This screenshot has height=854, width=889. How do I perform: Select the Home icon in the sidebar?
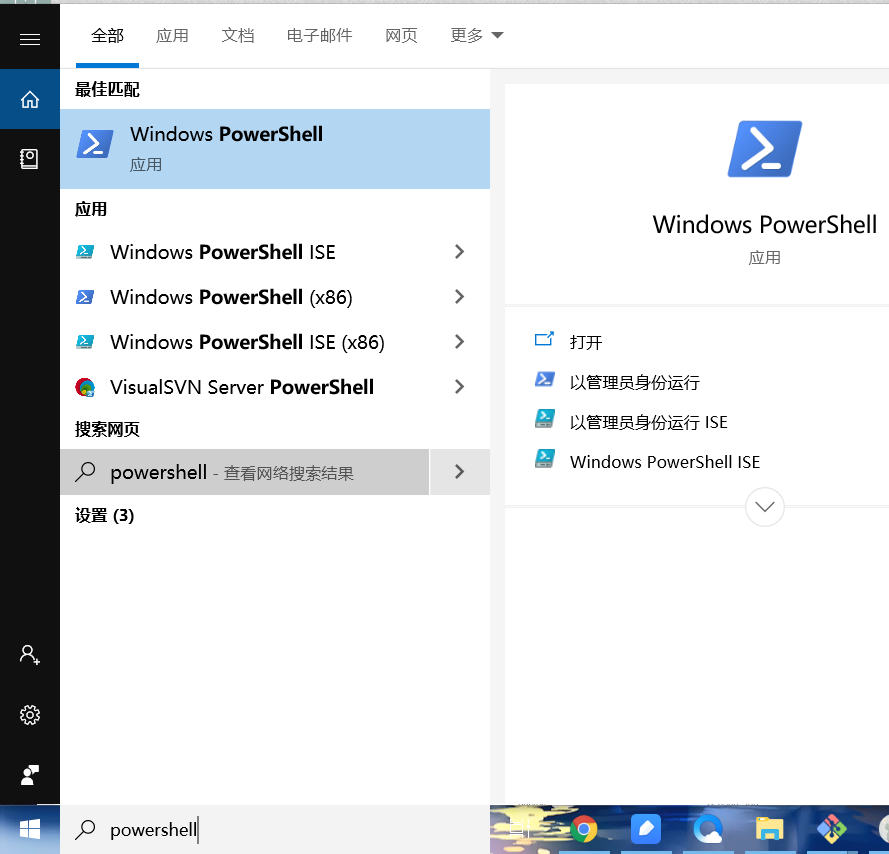(29, 99)
